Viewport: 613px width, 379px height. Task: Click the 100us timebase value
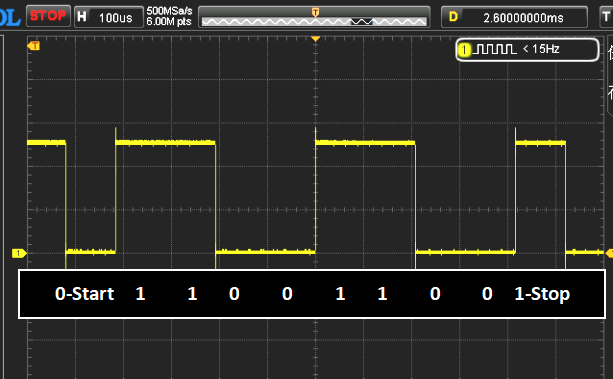click(x=116, y=18)
